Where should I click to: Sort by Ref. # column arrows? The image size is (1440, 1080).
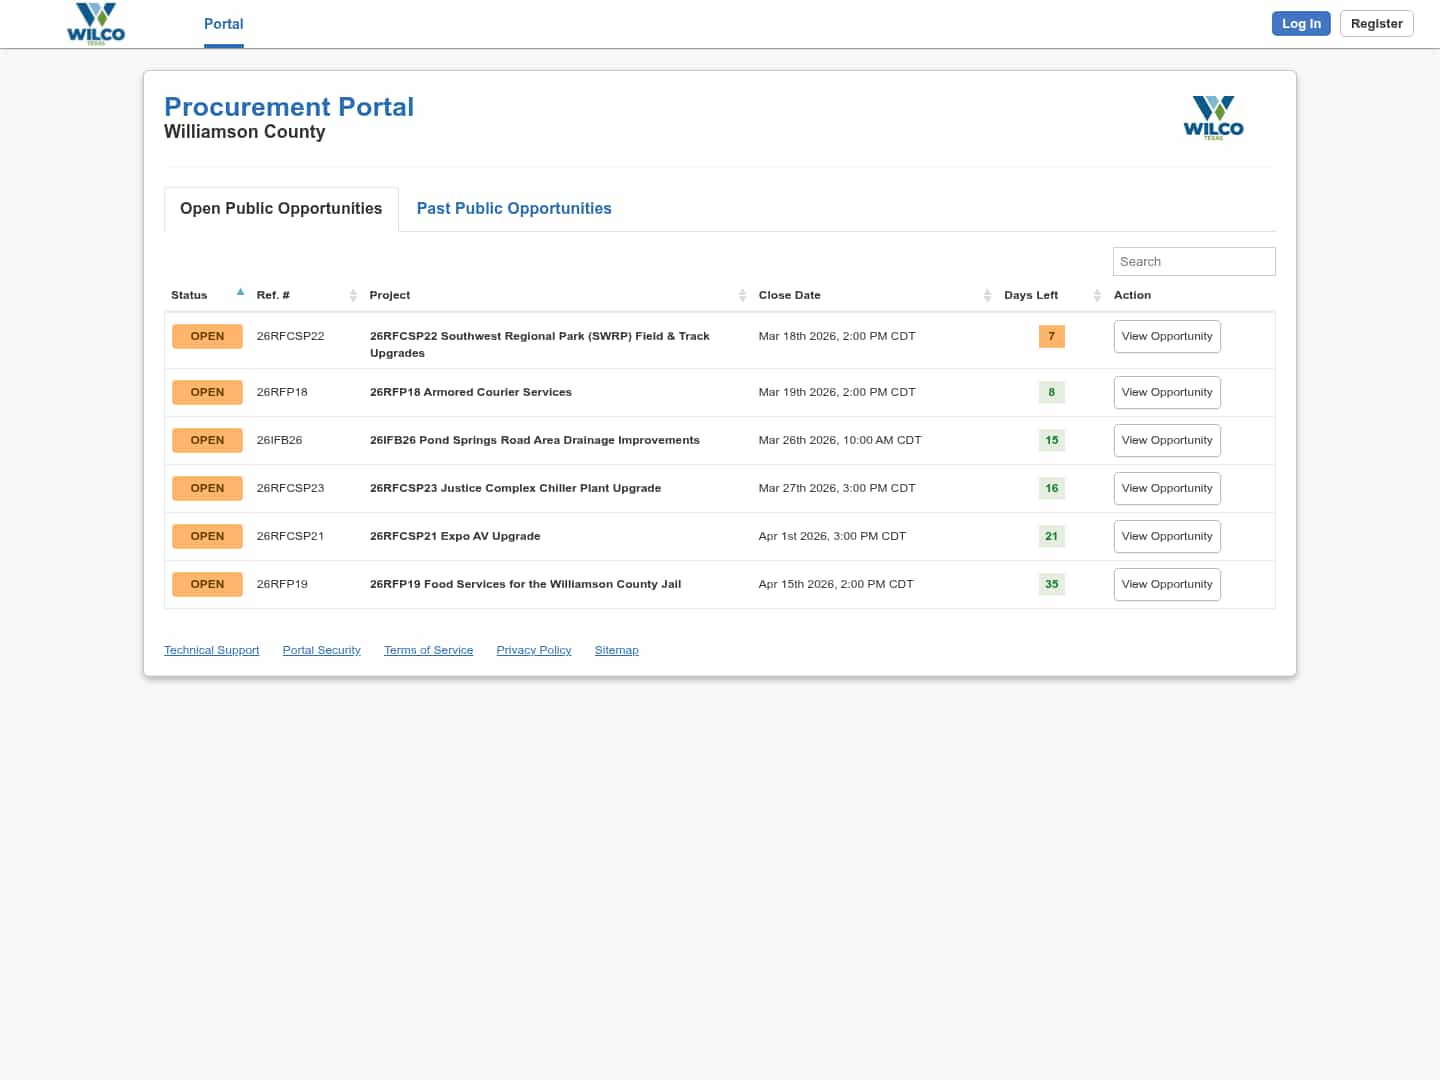tap(353, 295)
